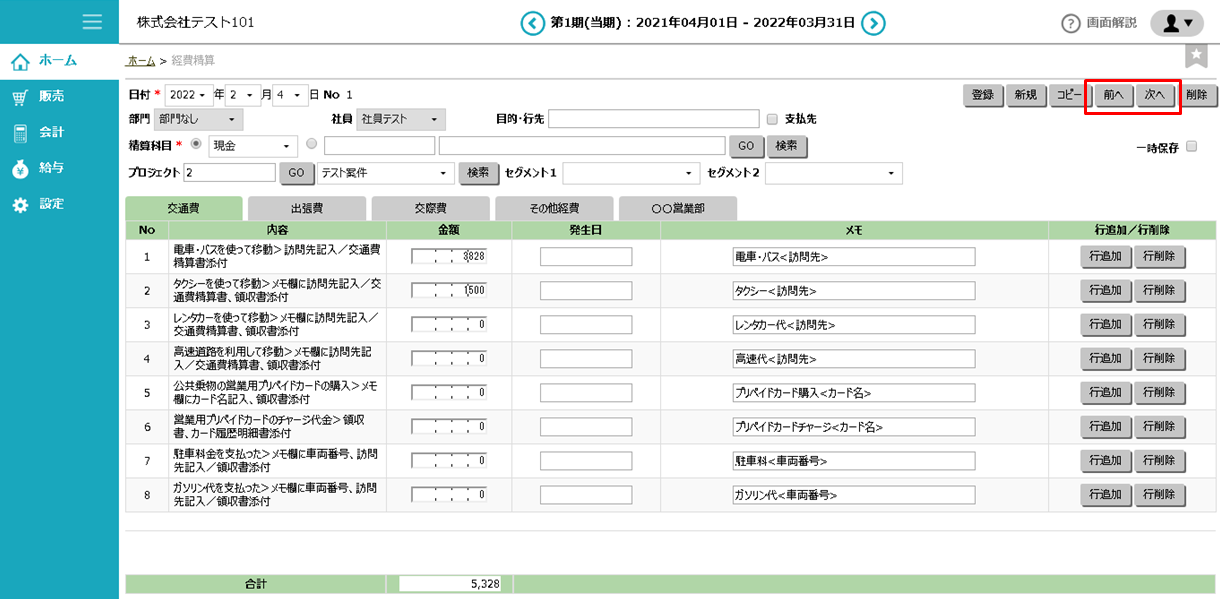The height and width of the screenshot is (599, 1220).
Task: Open 画面解説 help question mark icon
Action: click(x=1071, y=23)
